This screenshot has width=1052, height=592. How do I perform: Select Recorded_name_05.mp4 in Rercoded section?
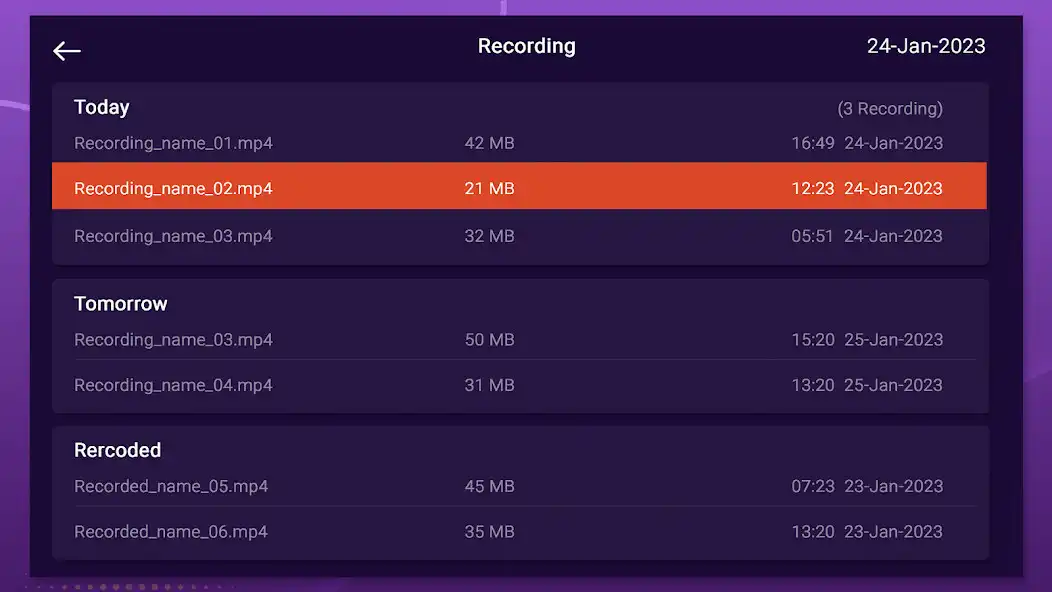click(170, 487)
